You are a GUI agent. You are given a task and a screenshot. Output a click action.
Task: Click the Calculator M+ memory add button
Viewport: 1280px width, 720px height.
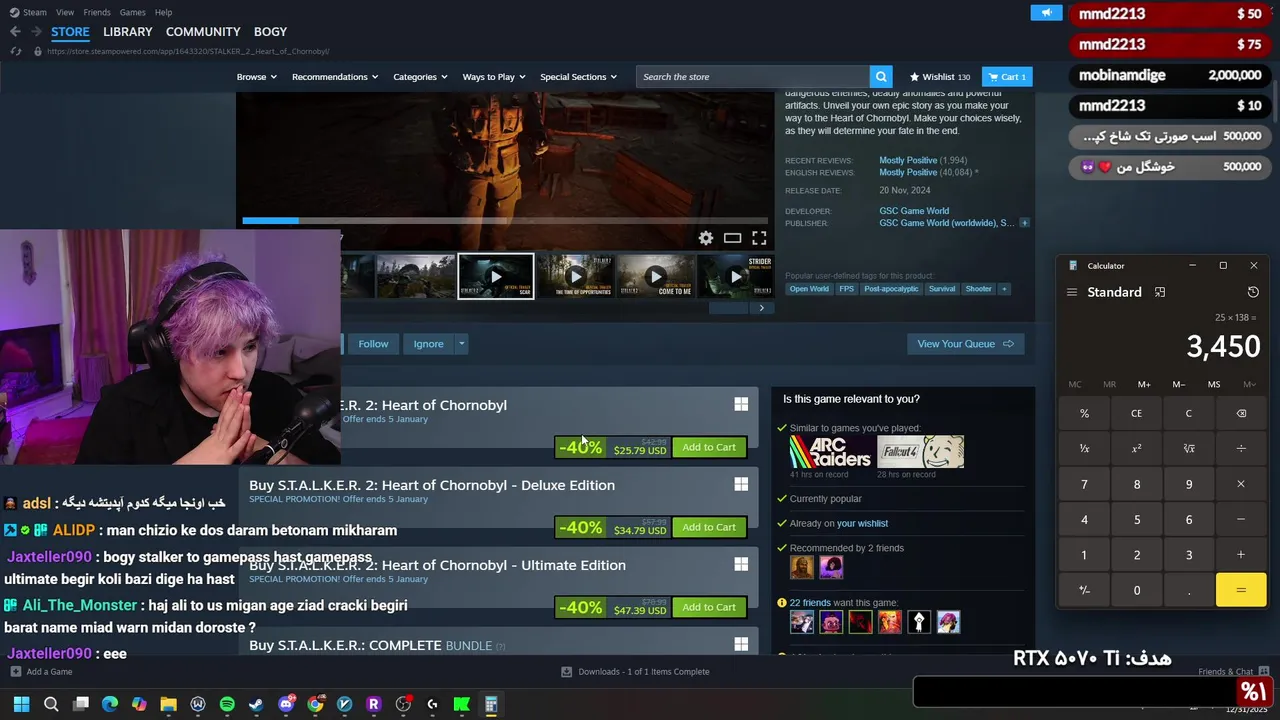[x=1144, y=384]
